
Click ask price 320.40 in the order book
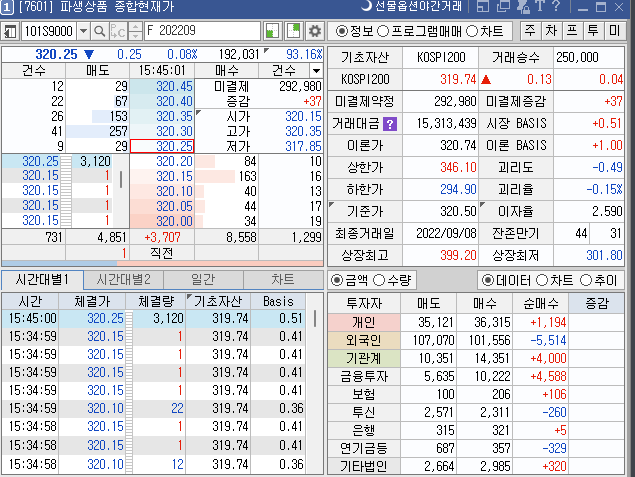[x=162, y=101]
